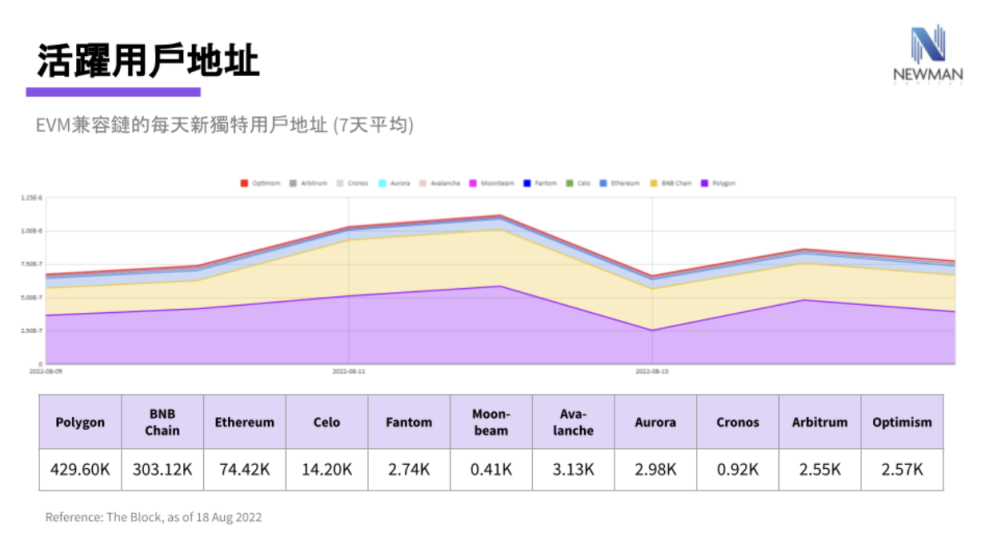
Task: Click the Moonbeam legend label text
Action: [497, 183]
